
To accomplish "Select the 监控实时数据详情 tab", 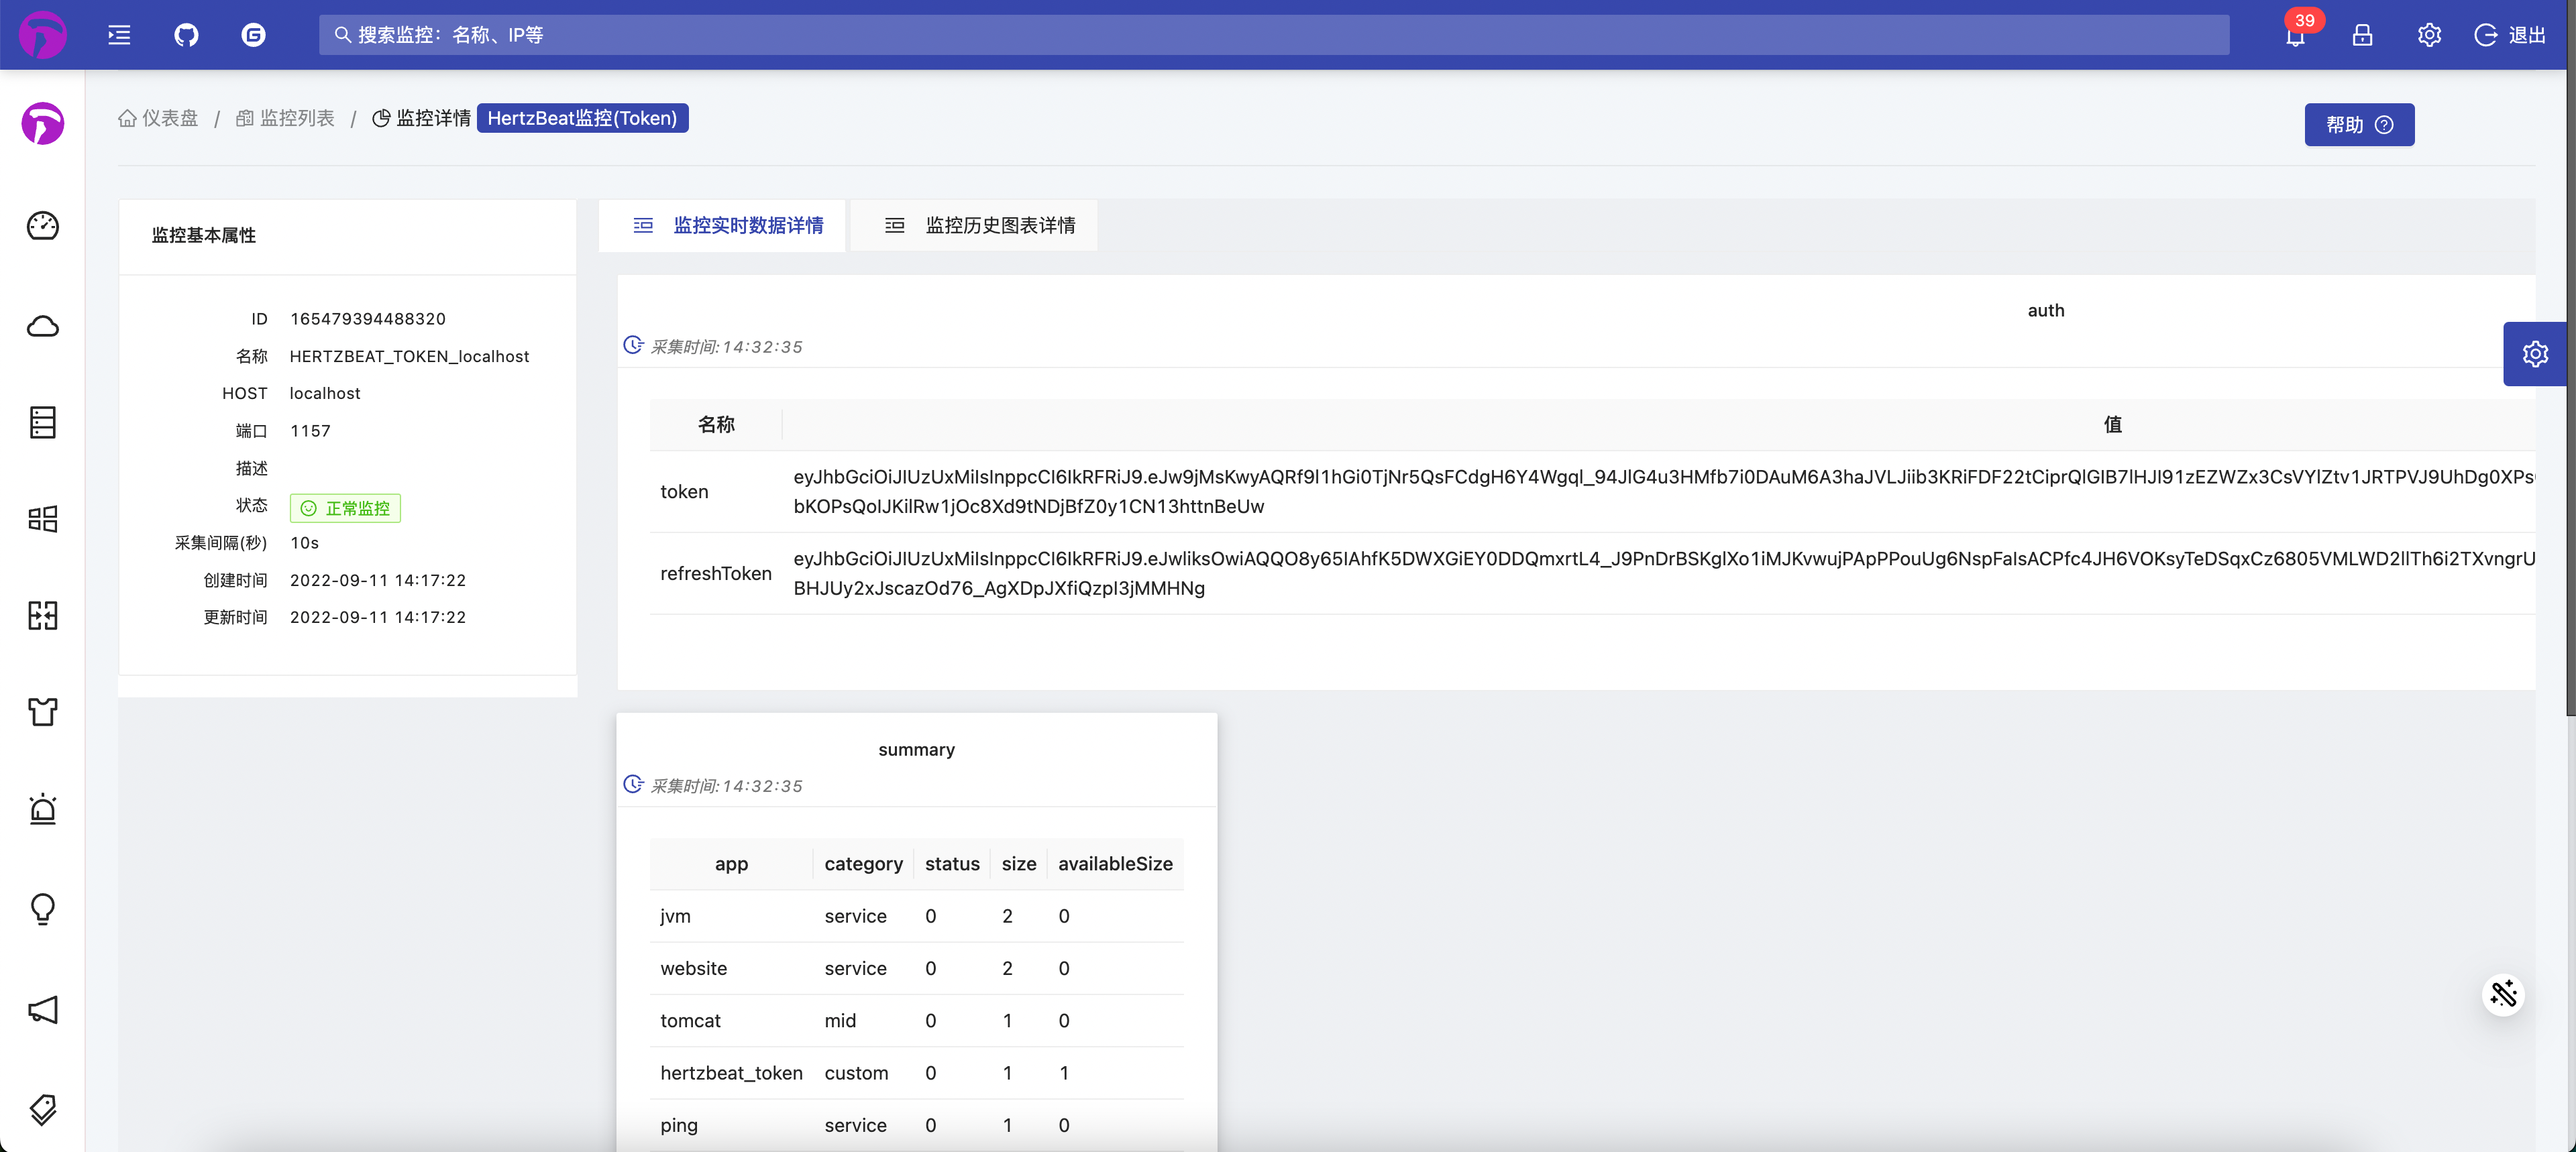I will pos(728,225).
